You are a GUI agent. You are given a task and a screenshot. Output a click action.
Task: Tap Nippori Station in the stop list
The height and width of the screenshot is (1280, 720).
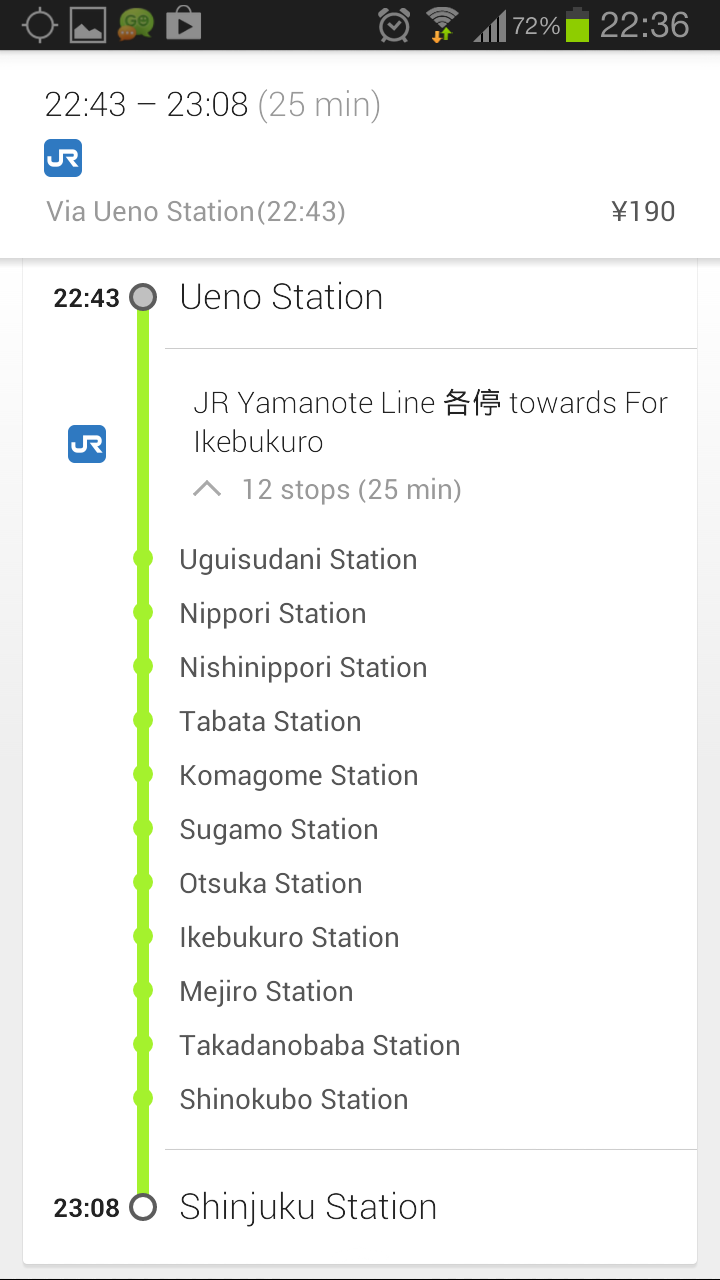point(273,613)
